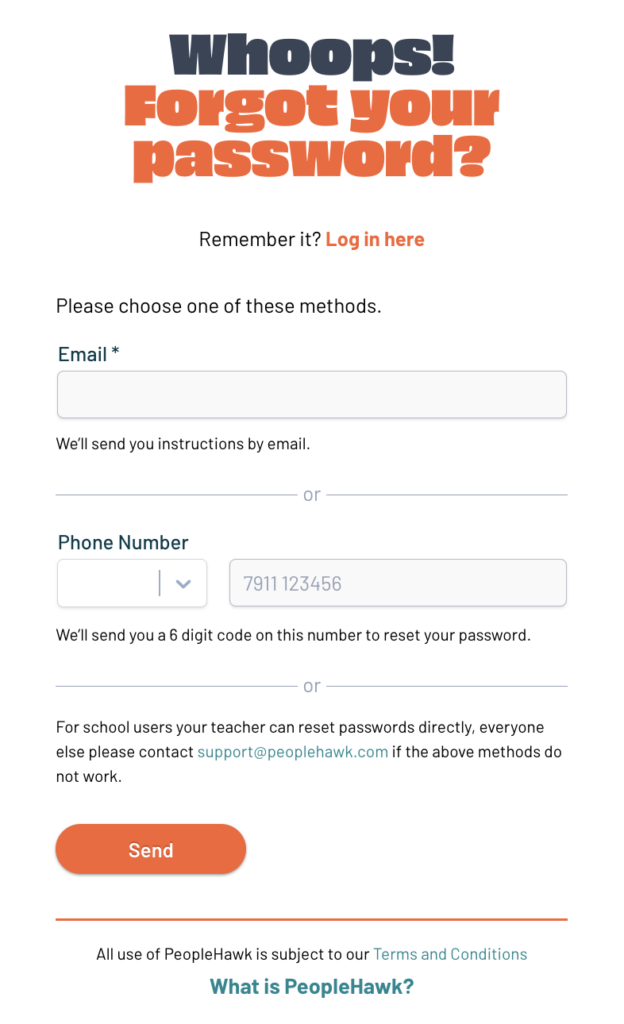Click the 'Remember it?' text
Viewport: 624px width, 1024px height.
260,240
